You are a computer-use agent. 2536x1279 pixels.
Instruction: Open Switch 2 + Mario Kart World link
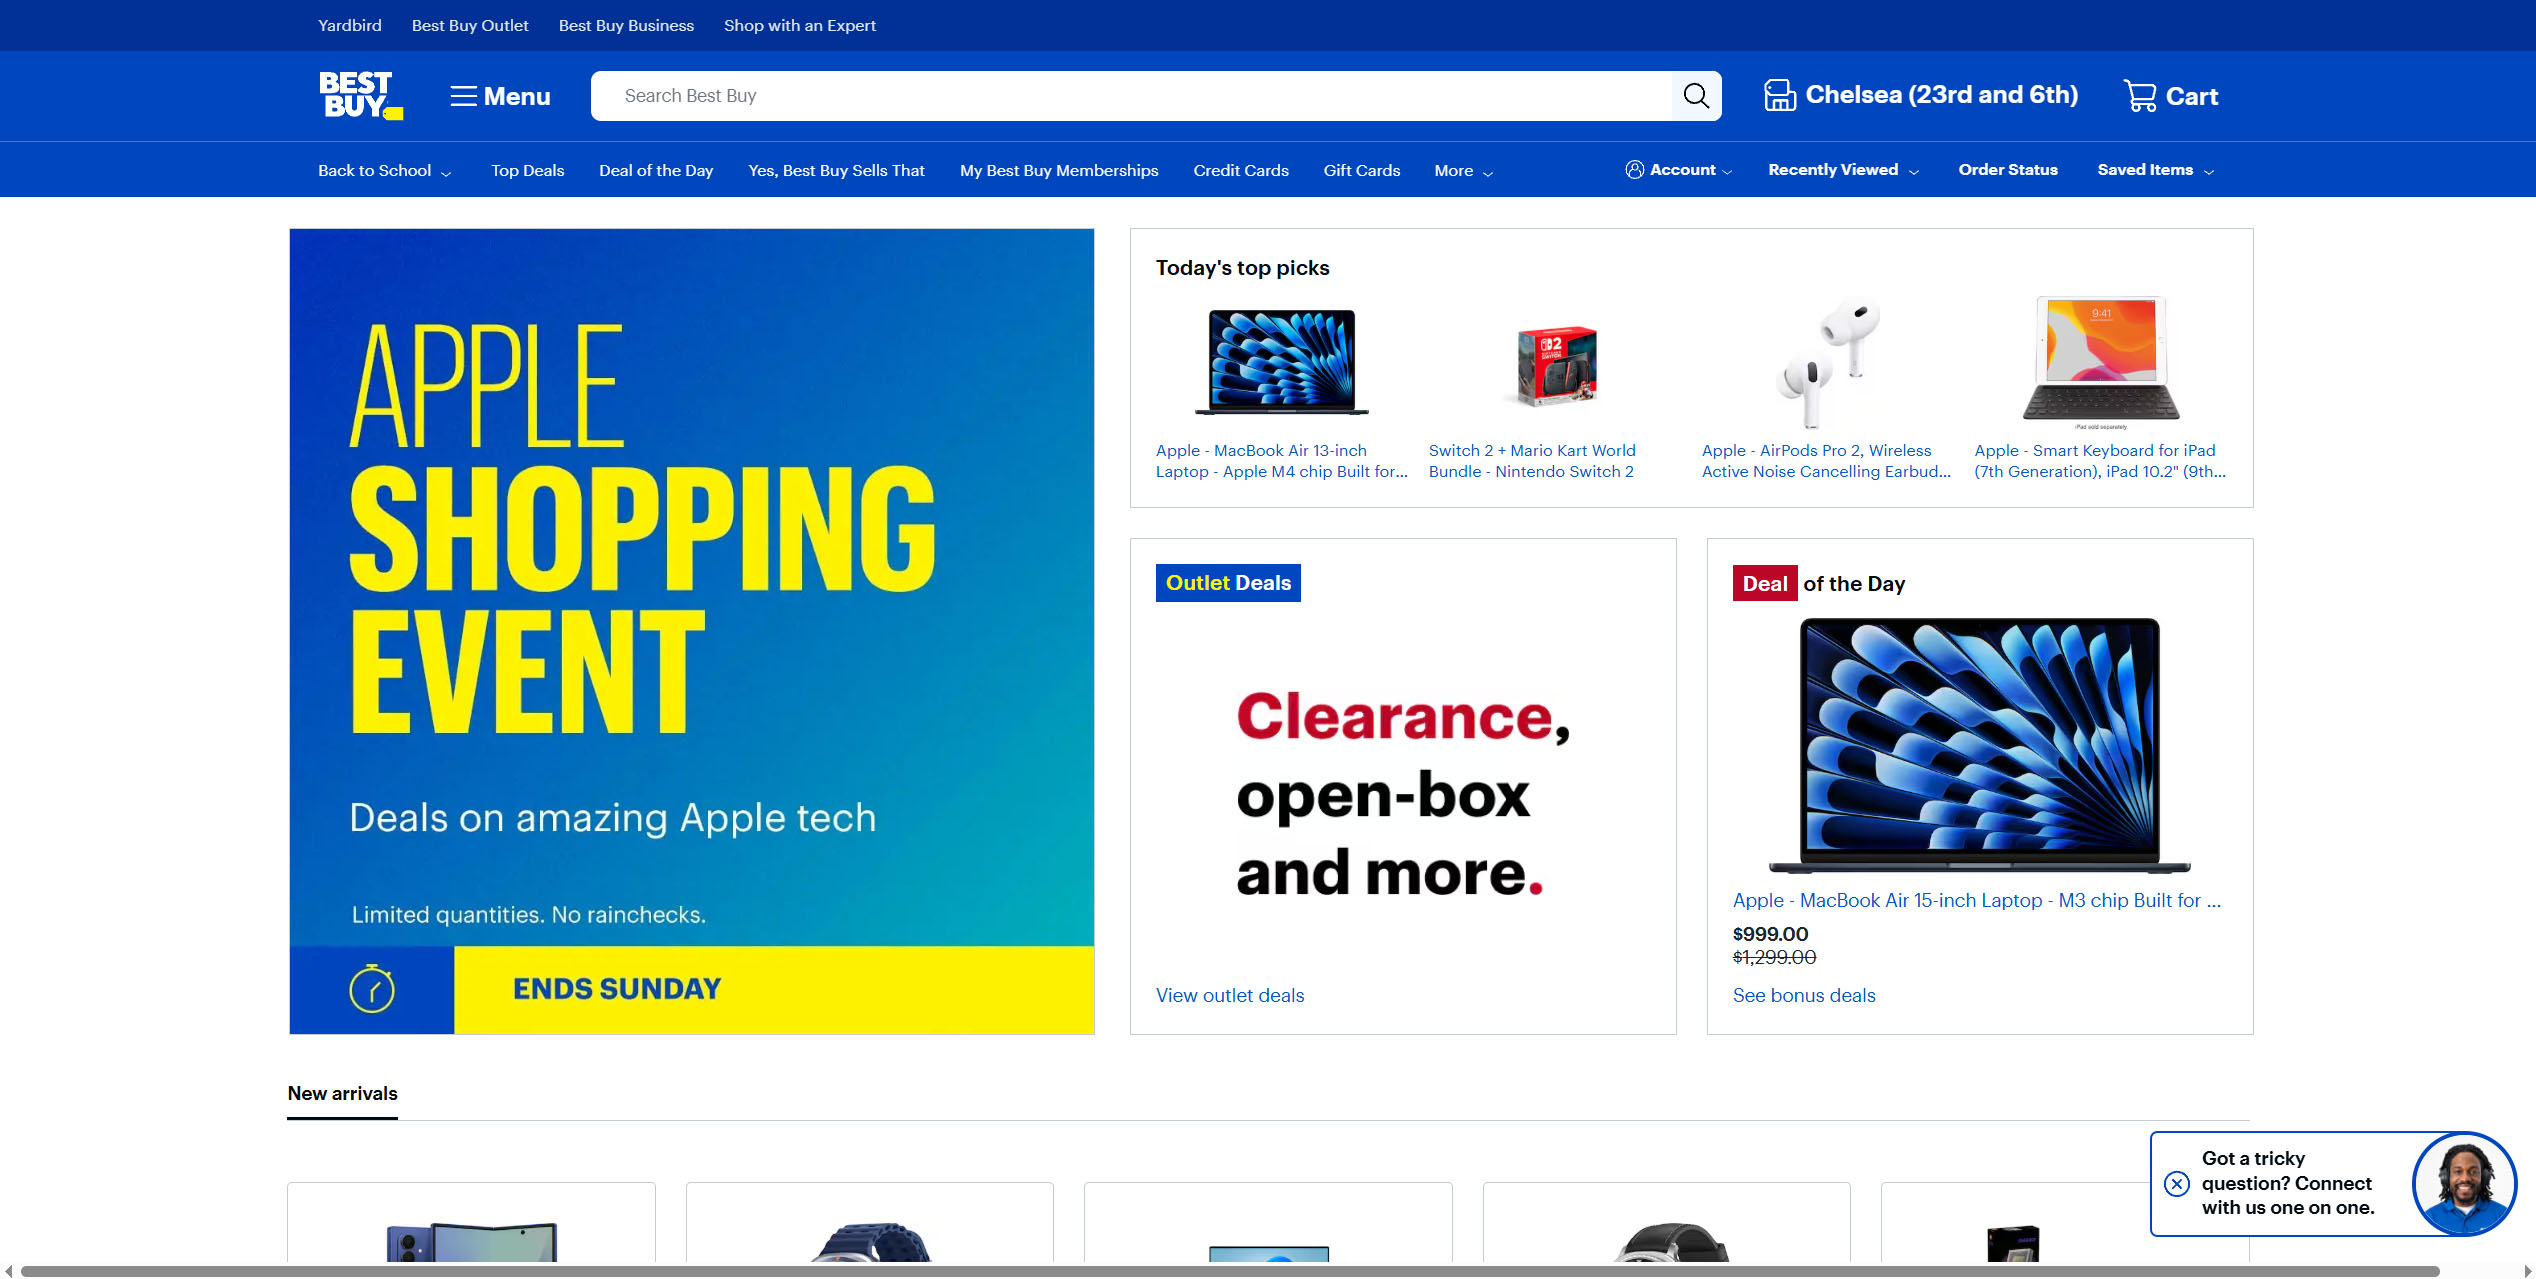pyautogui.click(x=1532, y=461)
